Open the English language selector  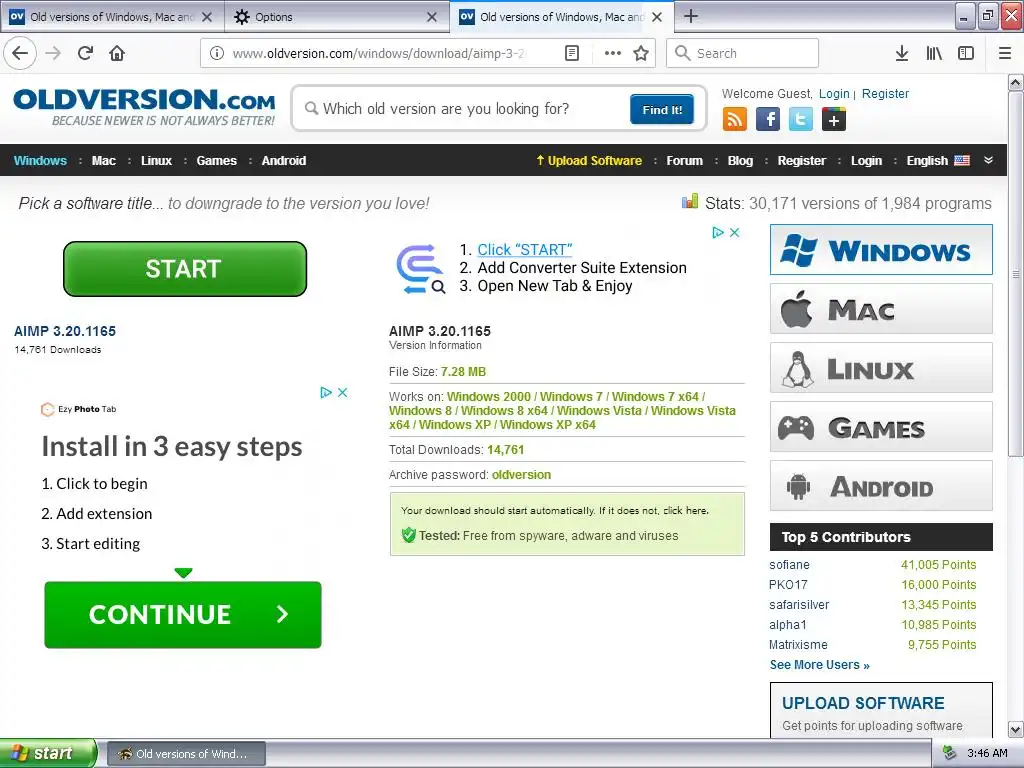938,161
